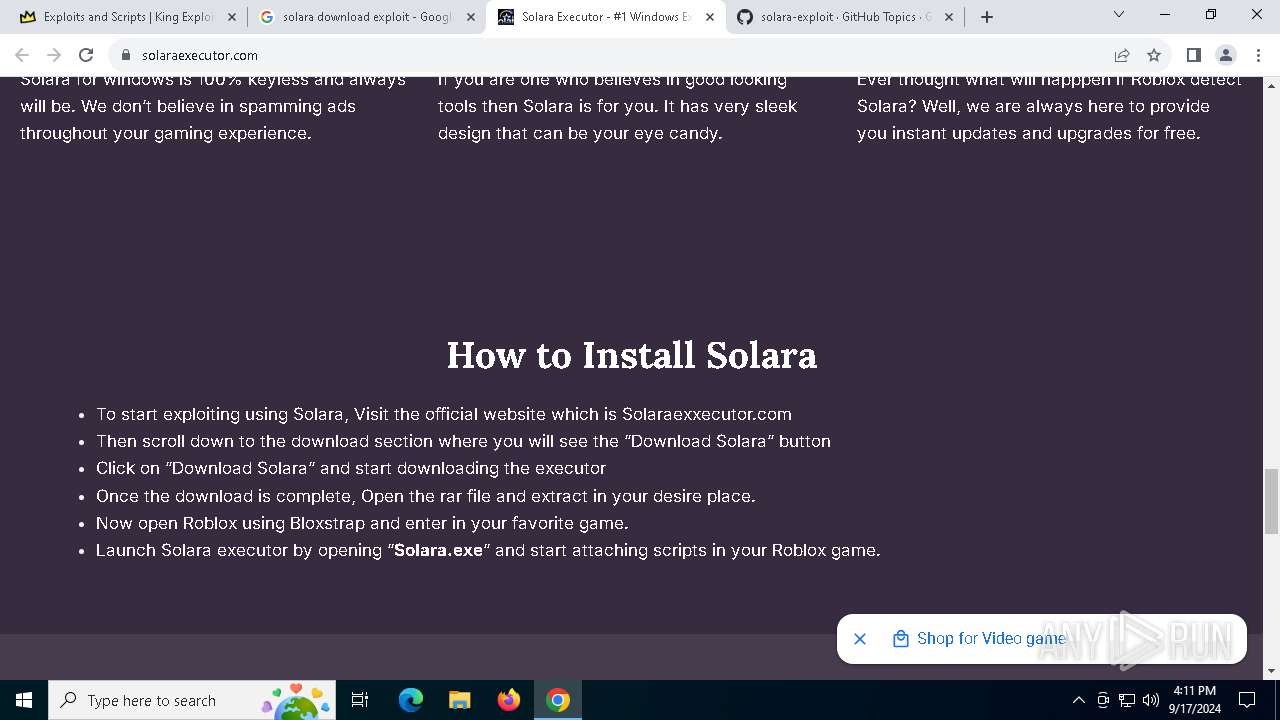Launch Microsoft Edge from the taskbar
This screenshot has width=1280, height=720.
tap(411, 700)
